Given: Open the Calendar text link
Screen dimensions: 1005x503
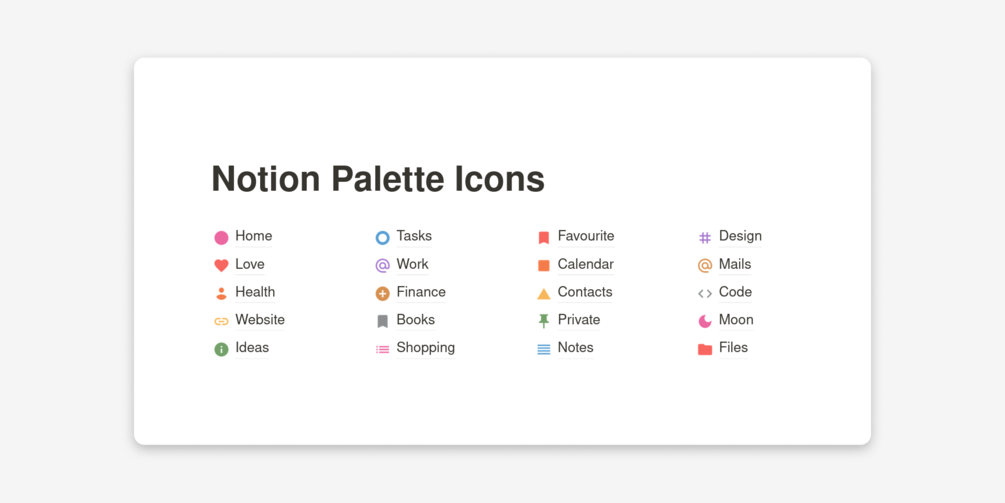Looking at the screenshot, I should tap(585, 264).
